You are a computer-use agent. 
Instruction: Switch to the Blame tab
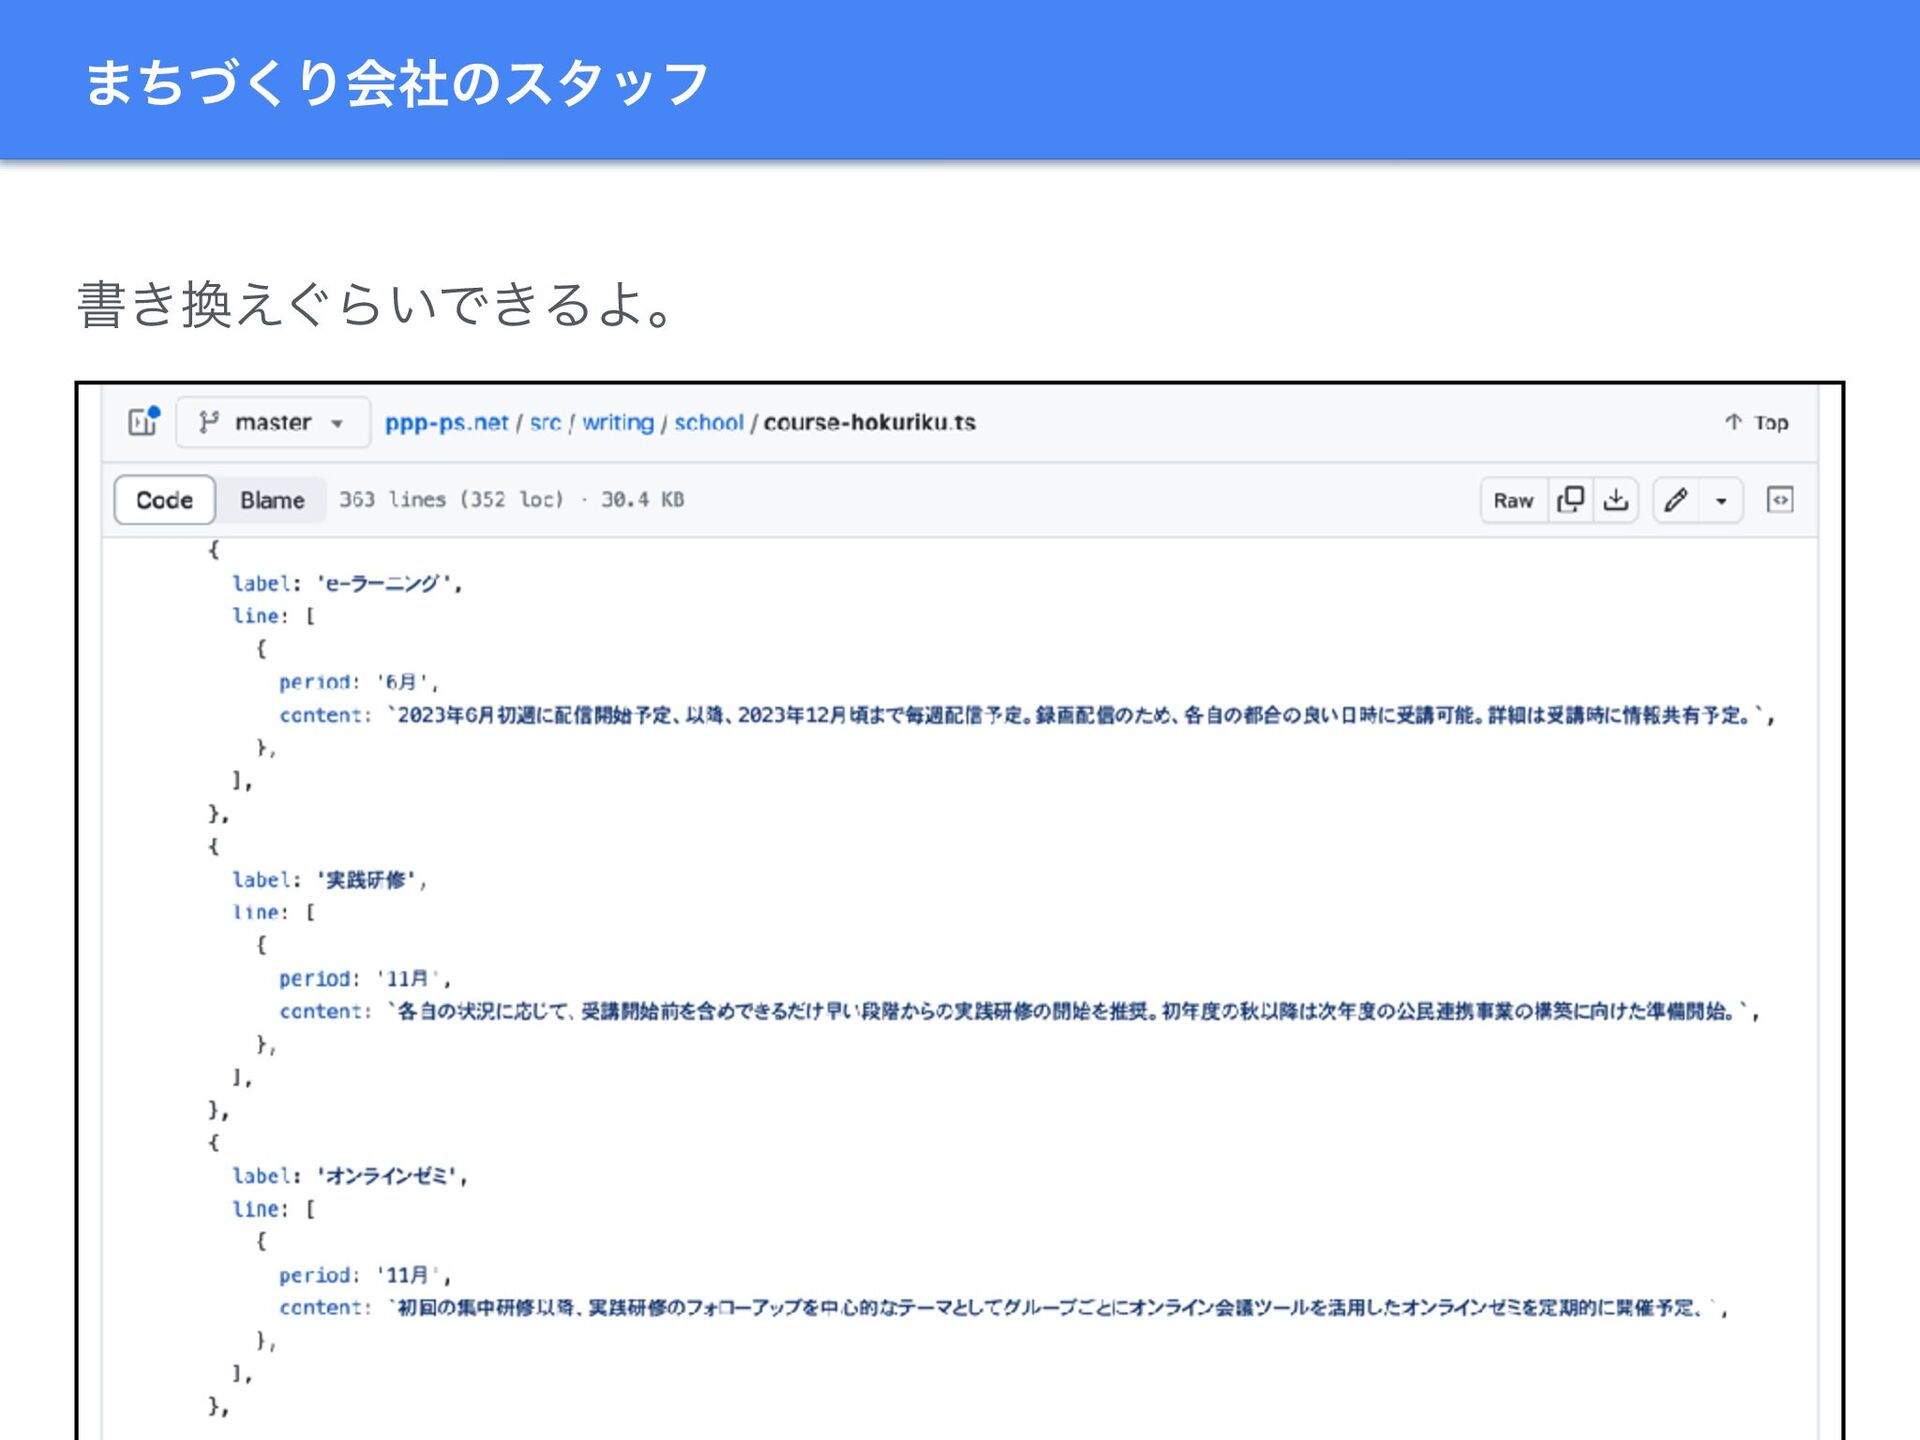[x=272, y=499]
